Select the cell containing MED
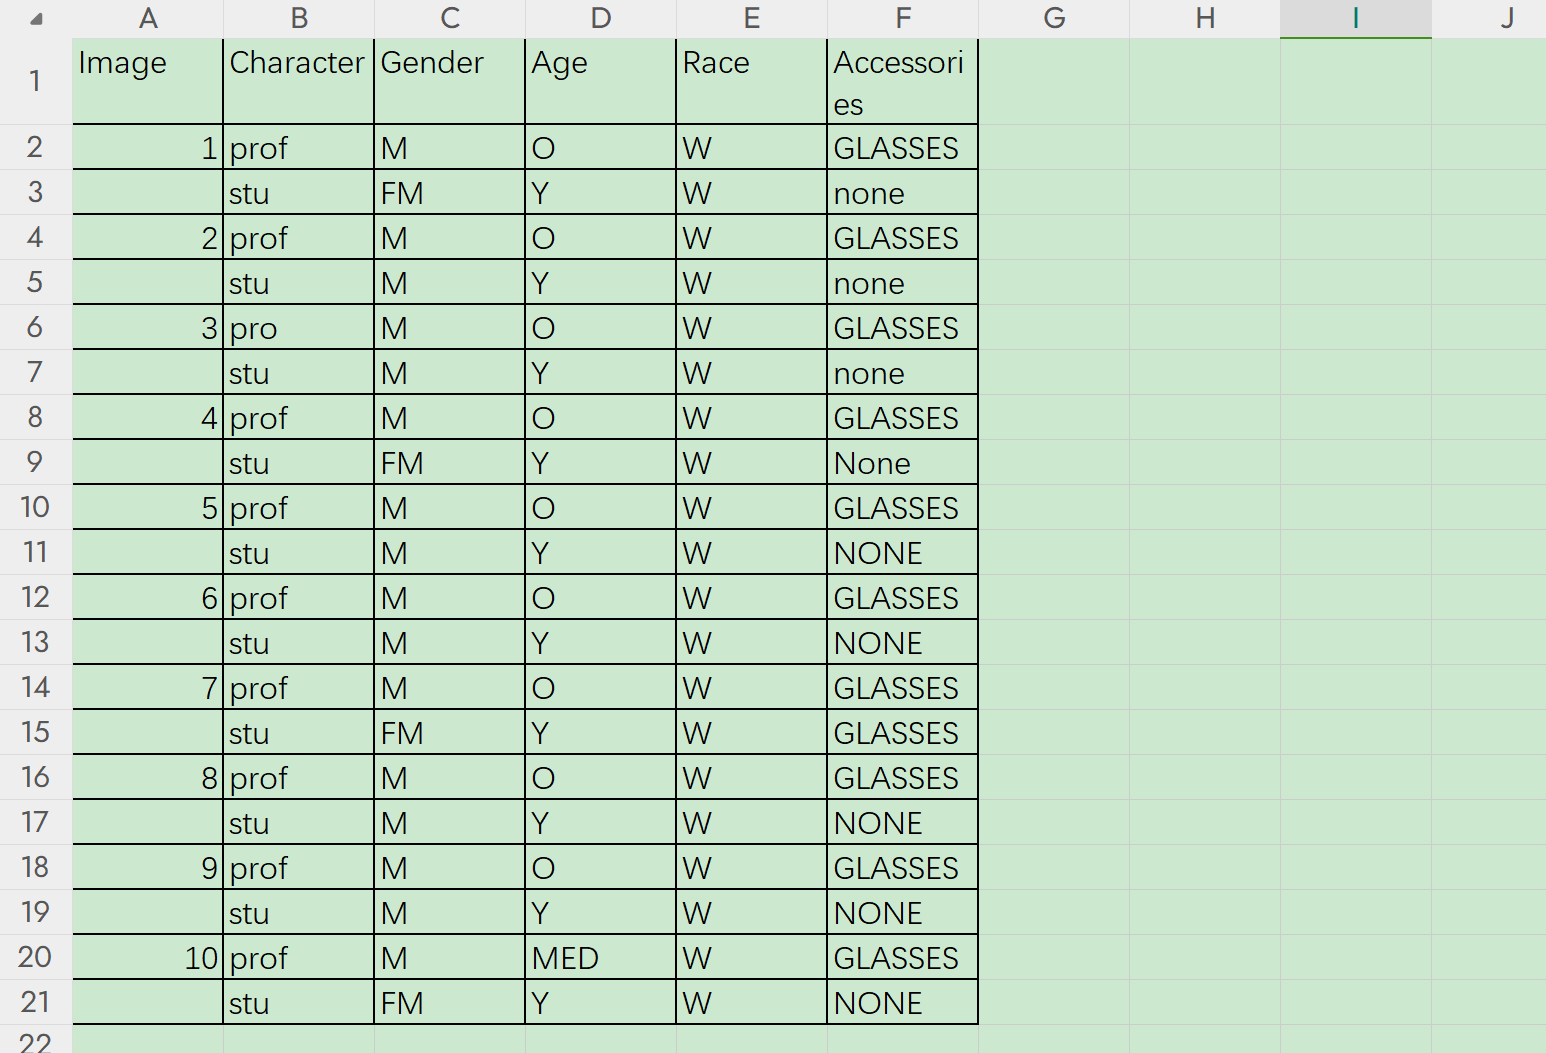This screenshot has width=1546, height=1053. [600, 957]
